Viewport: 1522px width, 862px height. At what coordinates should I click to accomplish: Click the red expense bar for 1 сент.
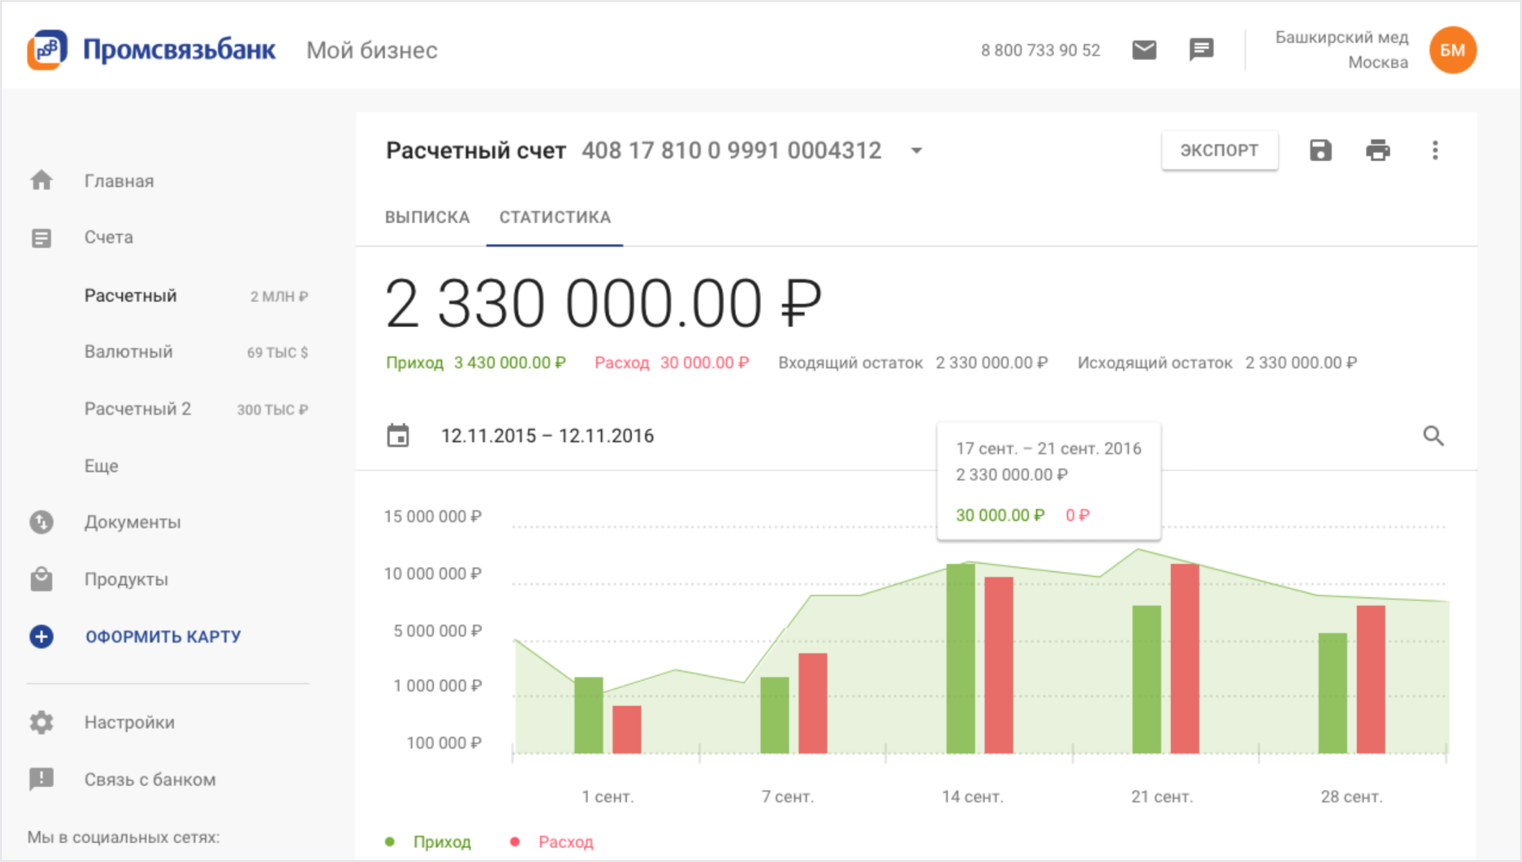627,729
